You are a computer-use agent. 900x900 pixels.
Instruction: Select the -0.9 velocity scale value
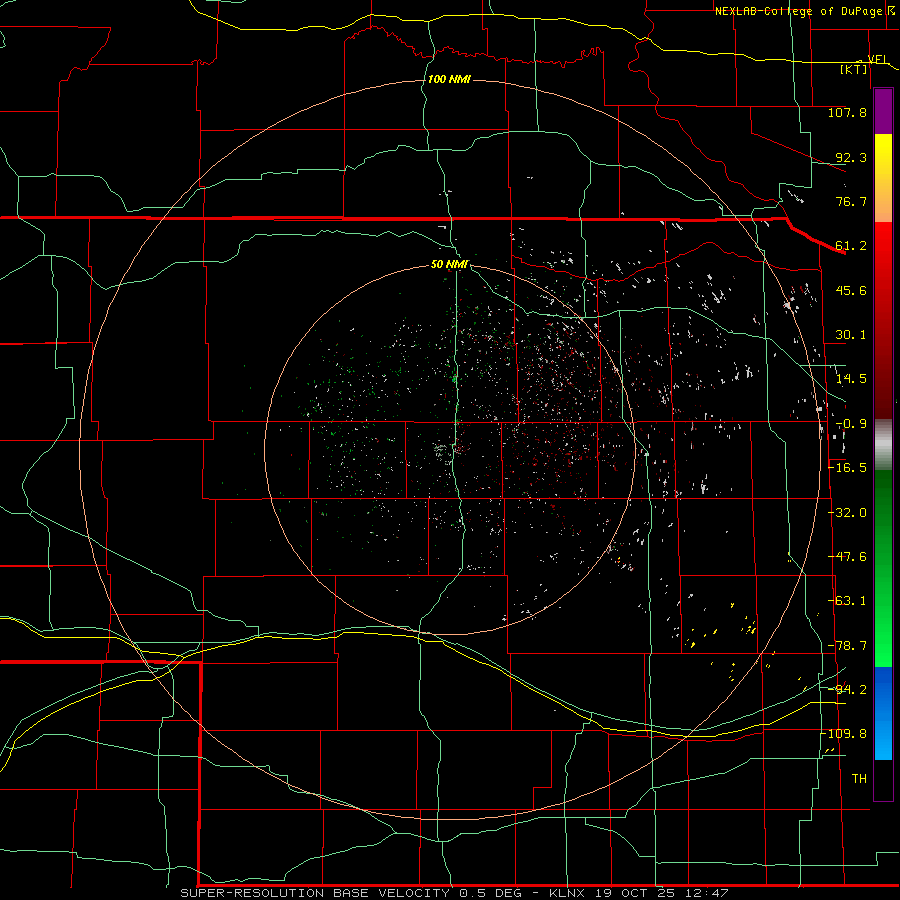851,424
